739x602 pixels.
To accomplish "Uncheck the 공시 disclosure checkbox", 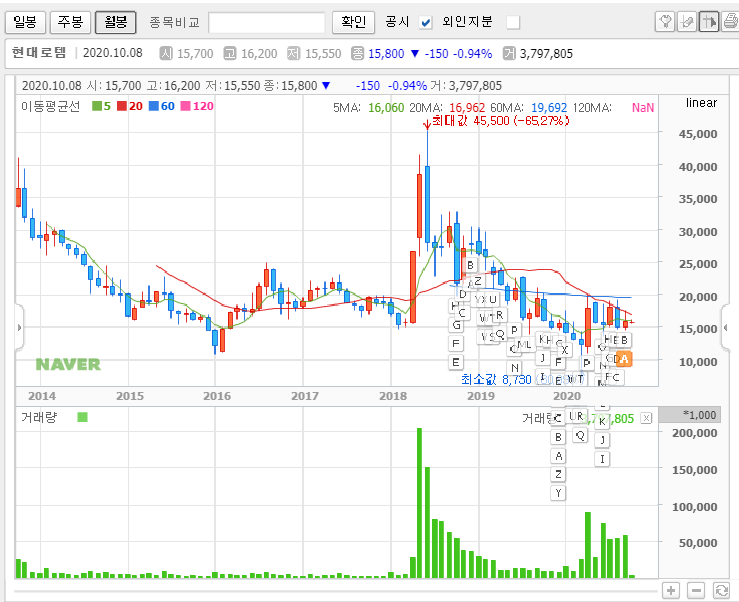I will (x=426, y=22).
